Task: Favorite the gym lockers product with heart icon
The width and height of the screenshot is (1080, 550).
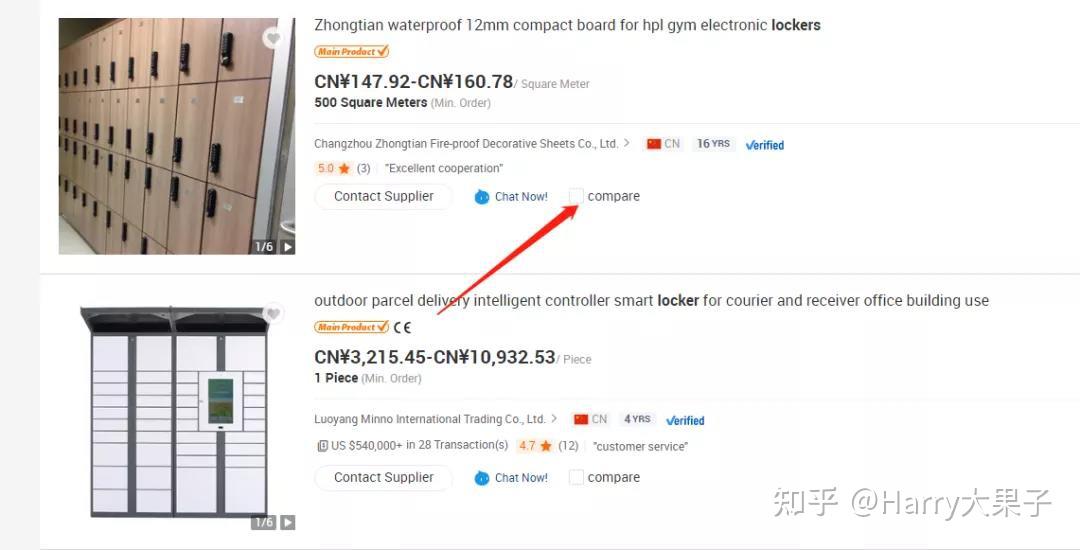Action: pos(273,39)
